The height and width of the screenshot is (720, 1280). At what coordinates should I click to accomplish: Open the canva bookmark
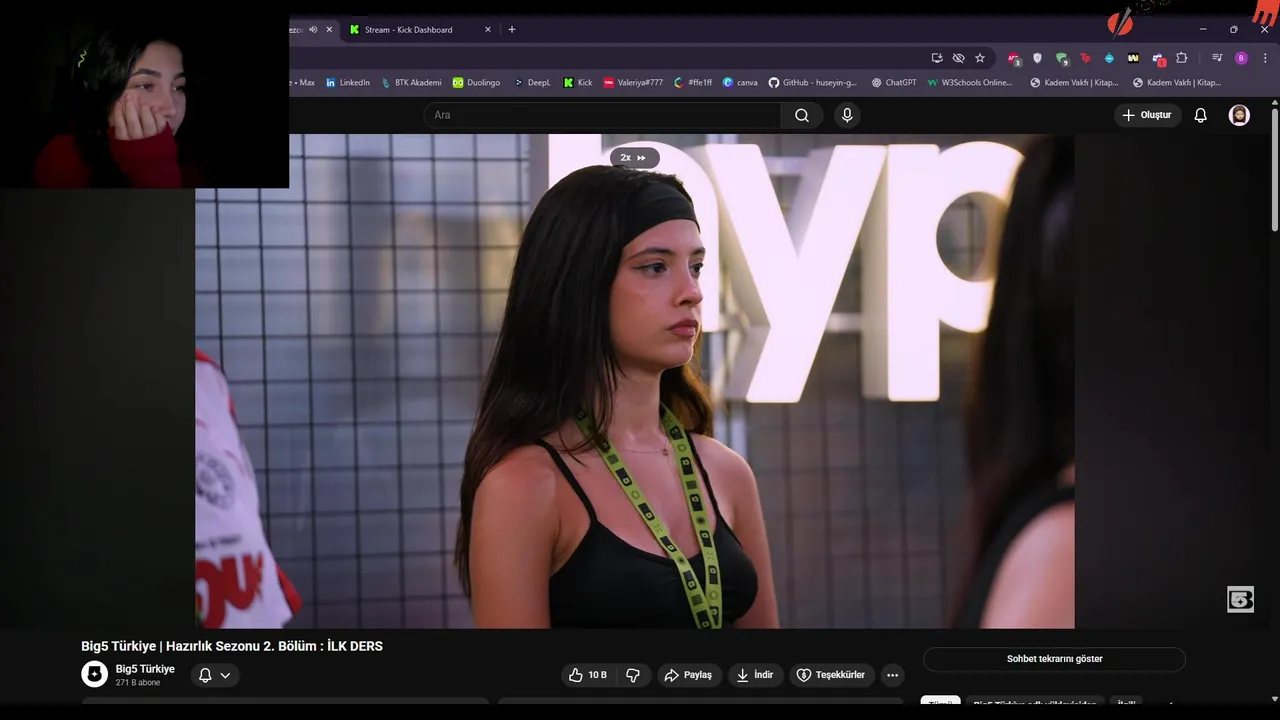740,83
